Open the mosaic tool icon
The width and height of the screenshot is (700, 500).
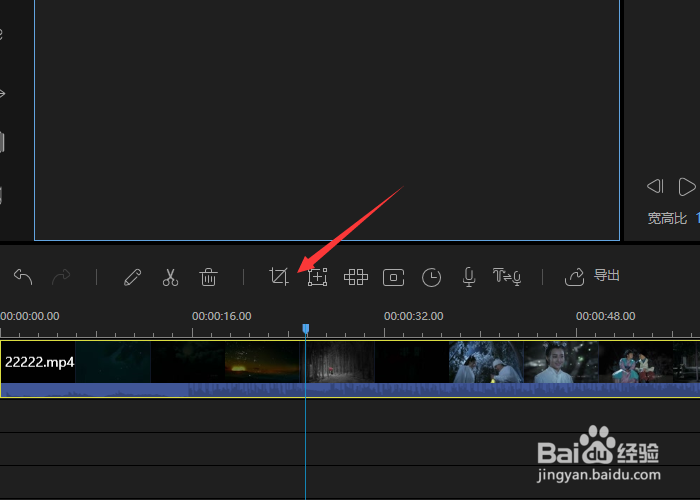click(x=356, y=277)
